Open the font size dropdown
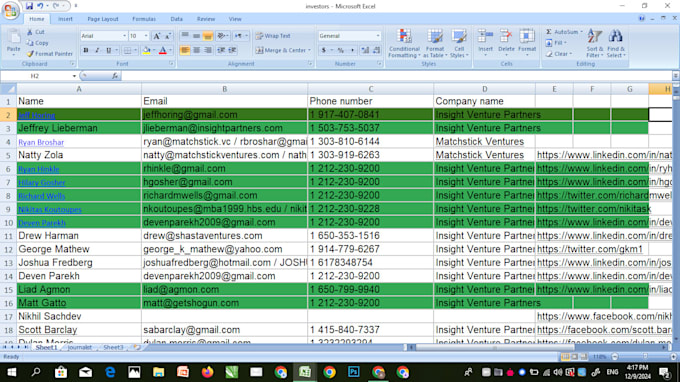This screenshot has height=382, width=680. pyautogui.click(x=146, y=36)
